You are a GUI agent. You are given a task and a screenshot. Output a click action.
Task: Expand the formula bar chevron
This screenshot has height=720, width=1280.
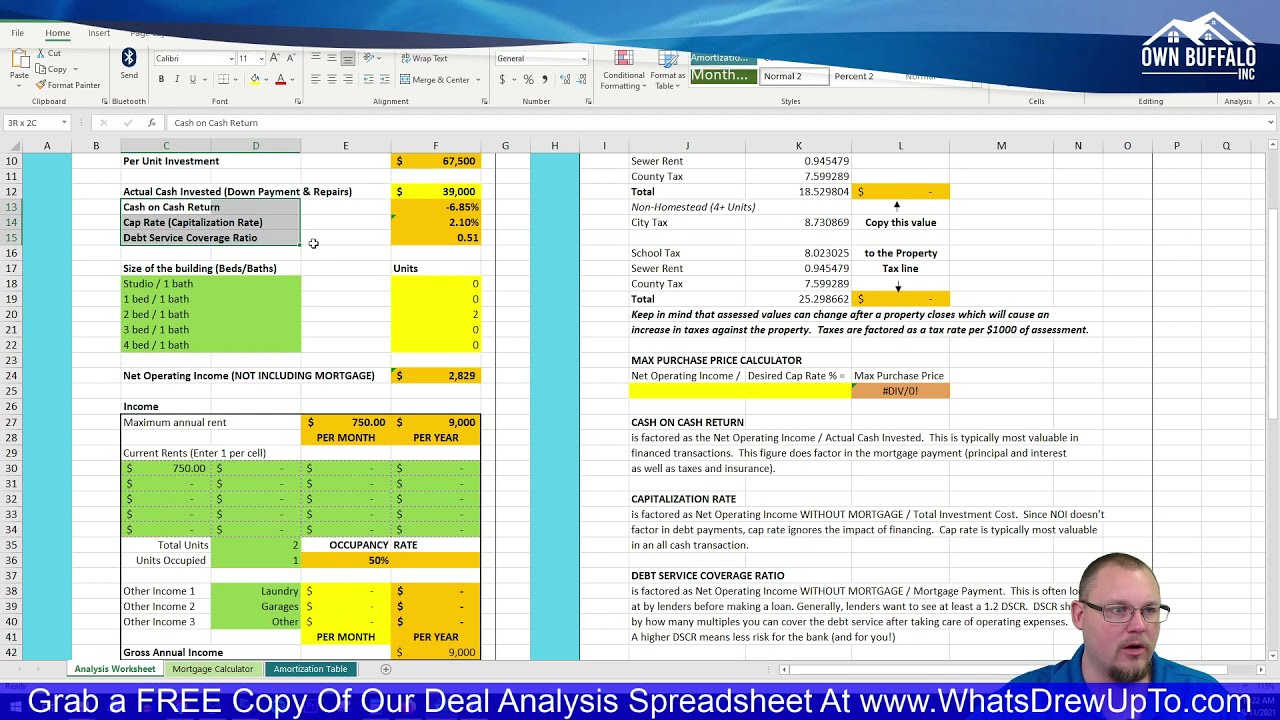click(x=1271, y=123)
